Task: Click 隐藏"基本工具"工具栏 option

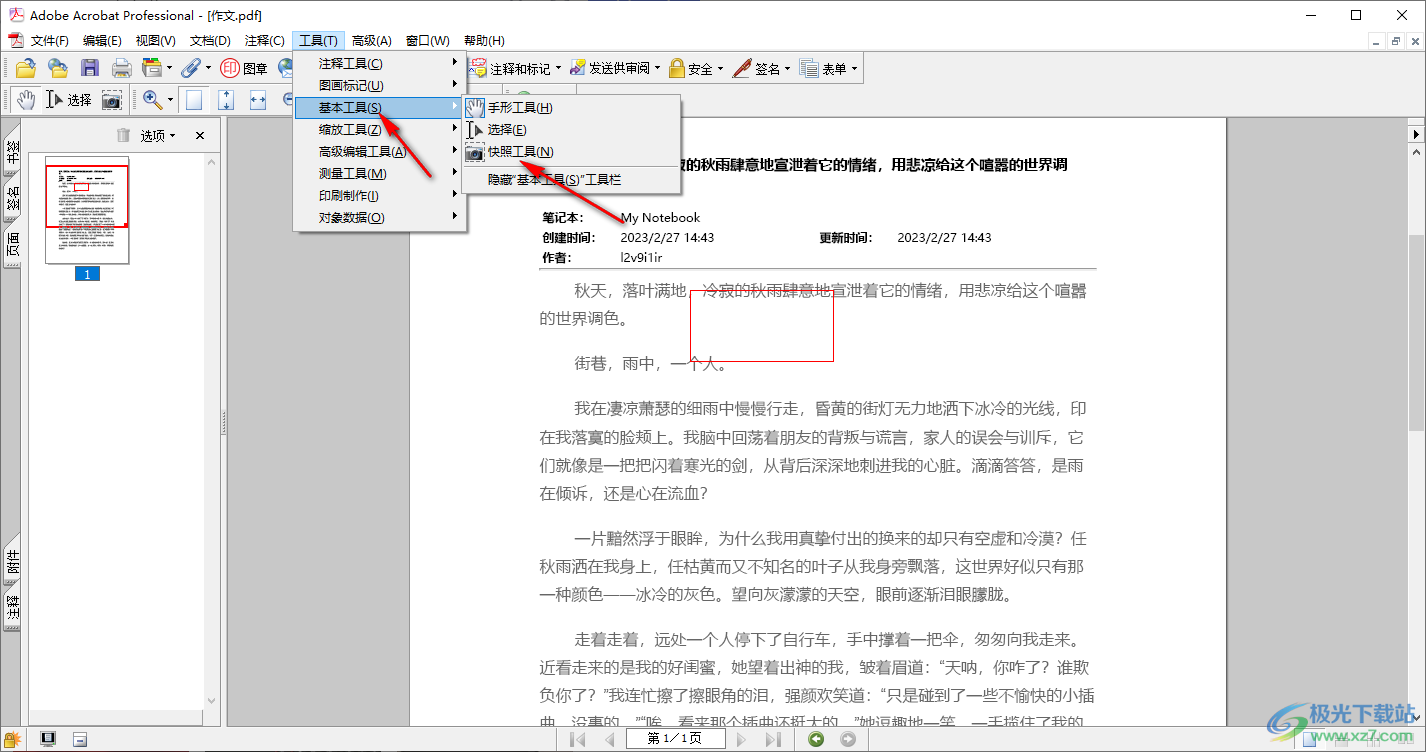Action: coord(554,180)
